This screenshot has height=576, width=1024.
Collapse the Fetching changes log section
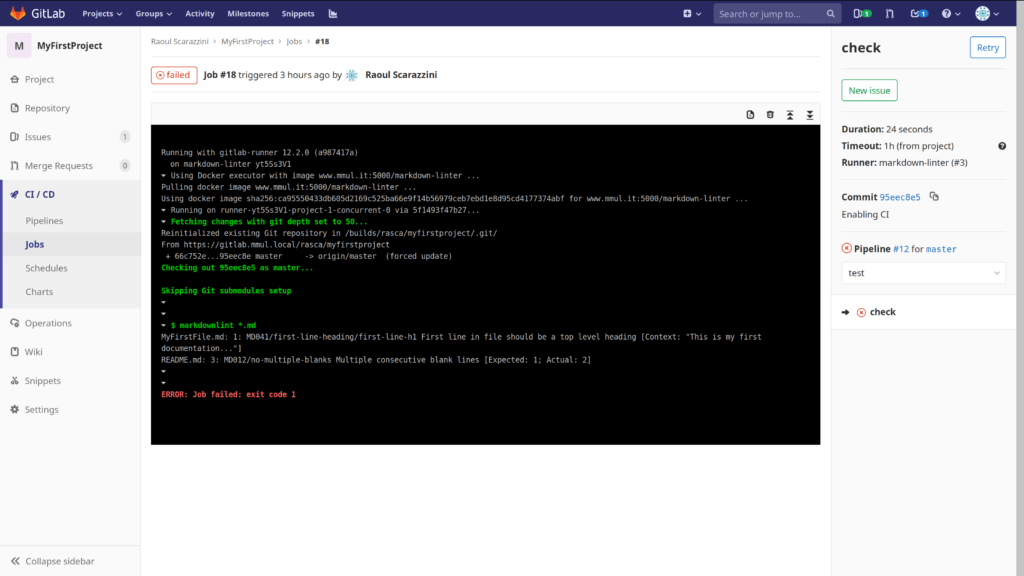(x=164, y=222)
